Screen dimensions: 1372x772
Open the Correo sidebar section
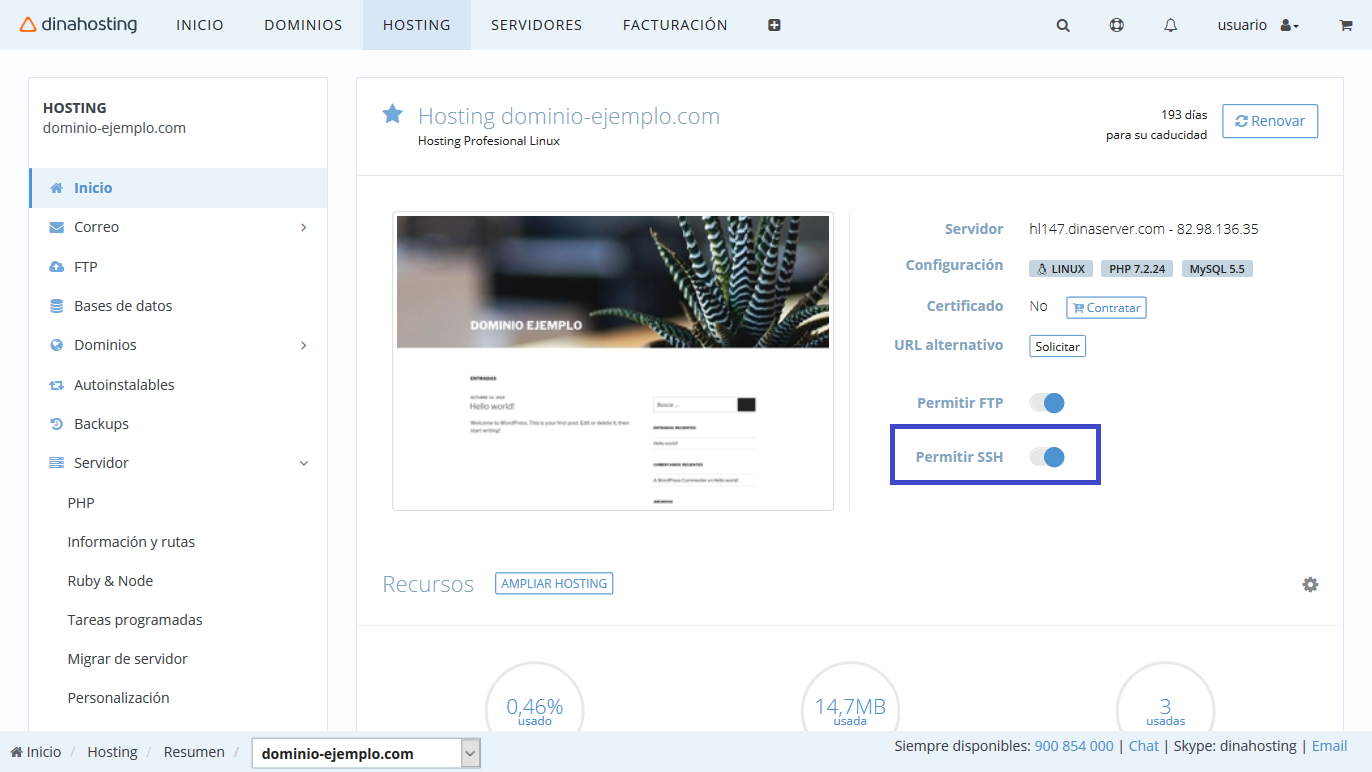(x=96, y=226)
